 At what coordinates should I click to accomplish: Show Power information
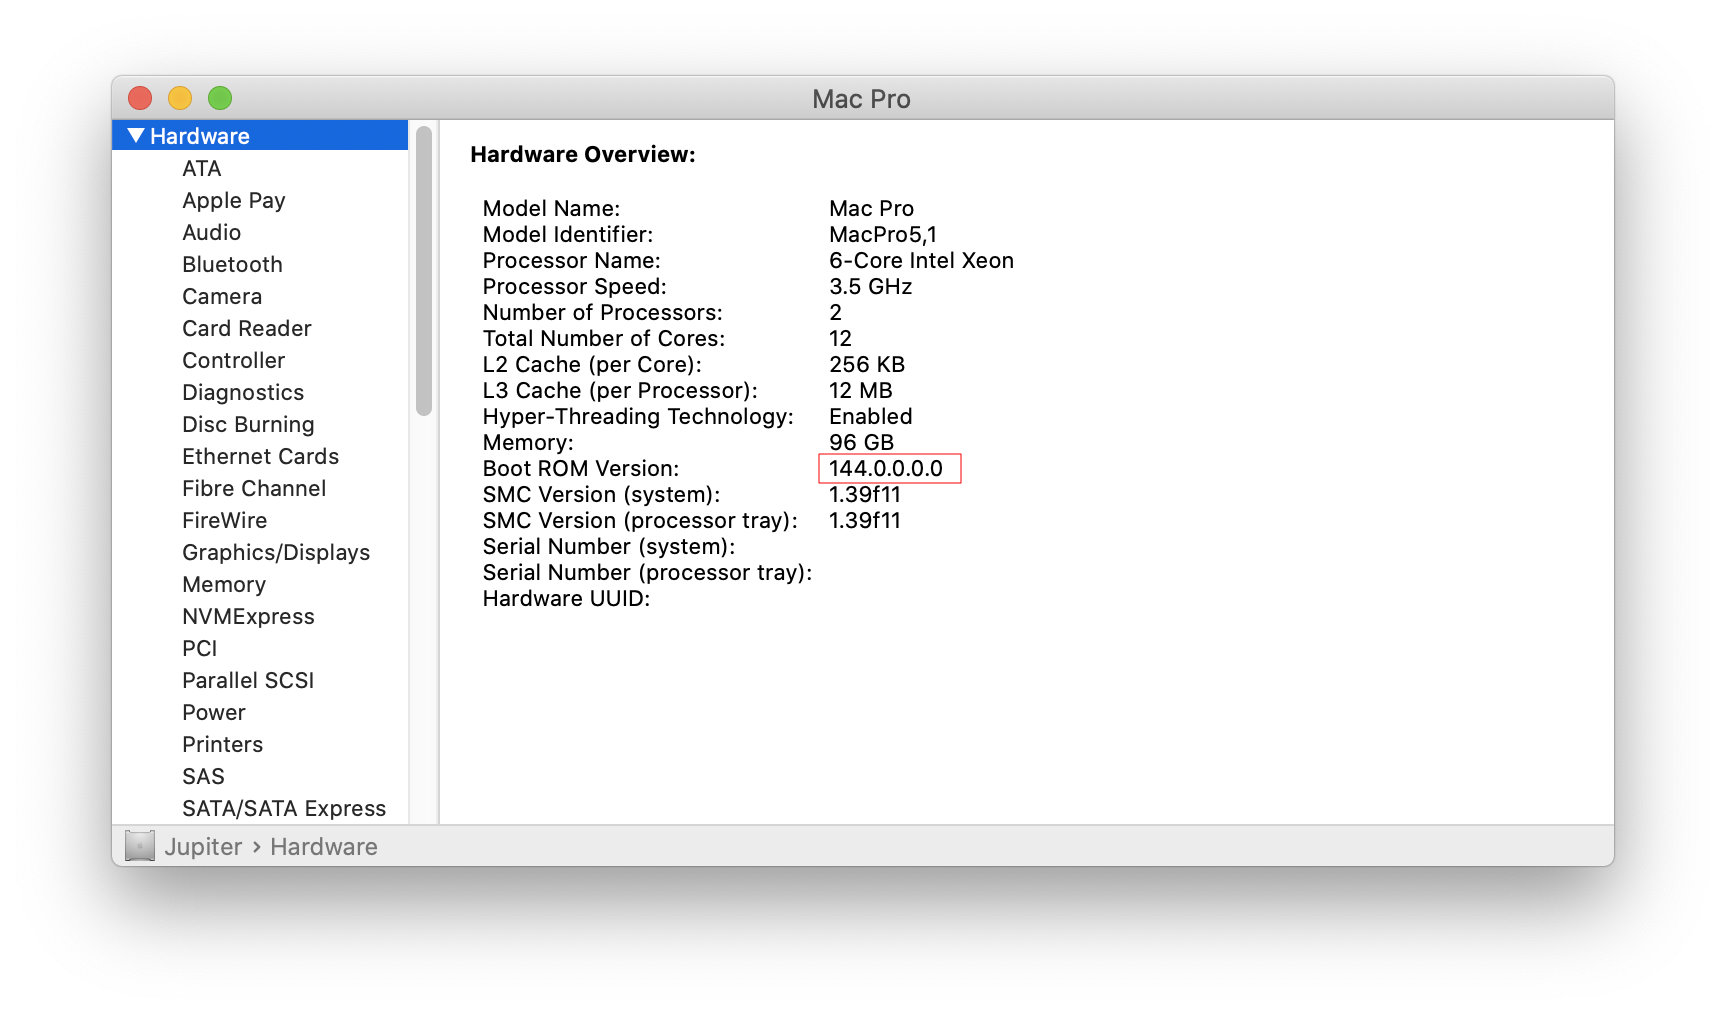(x=213, y=712)
